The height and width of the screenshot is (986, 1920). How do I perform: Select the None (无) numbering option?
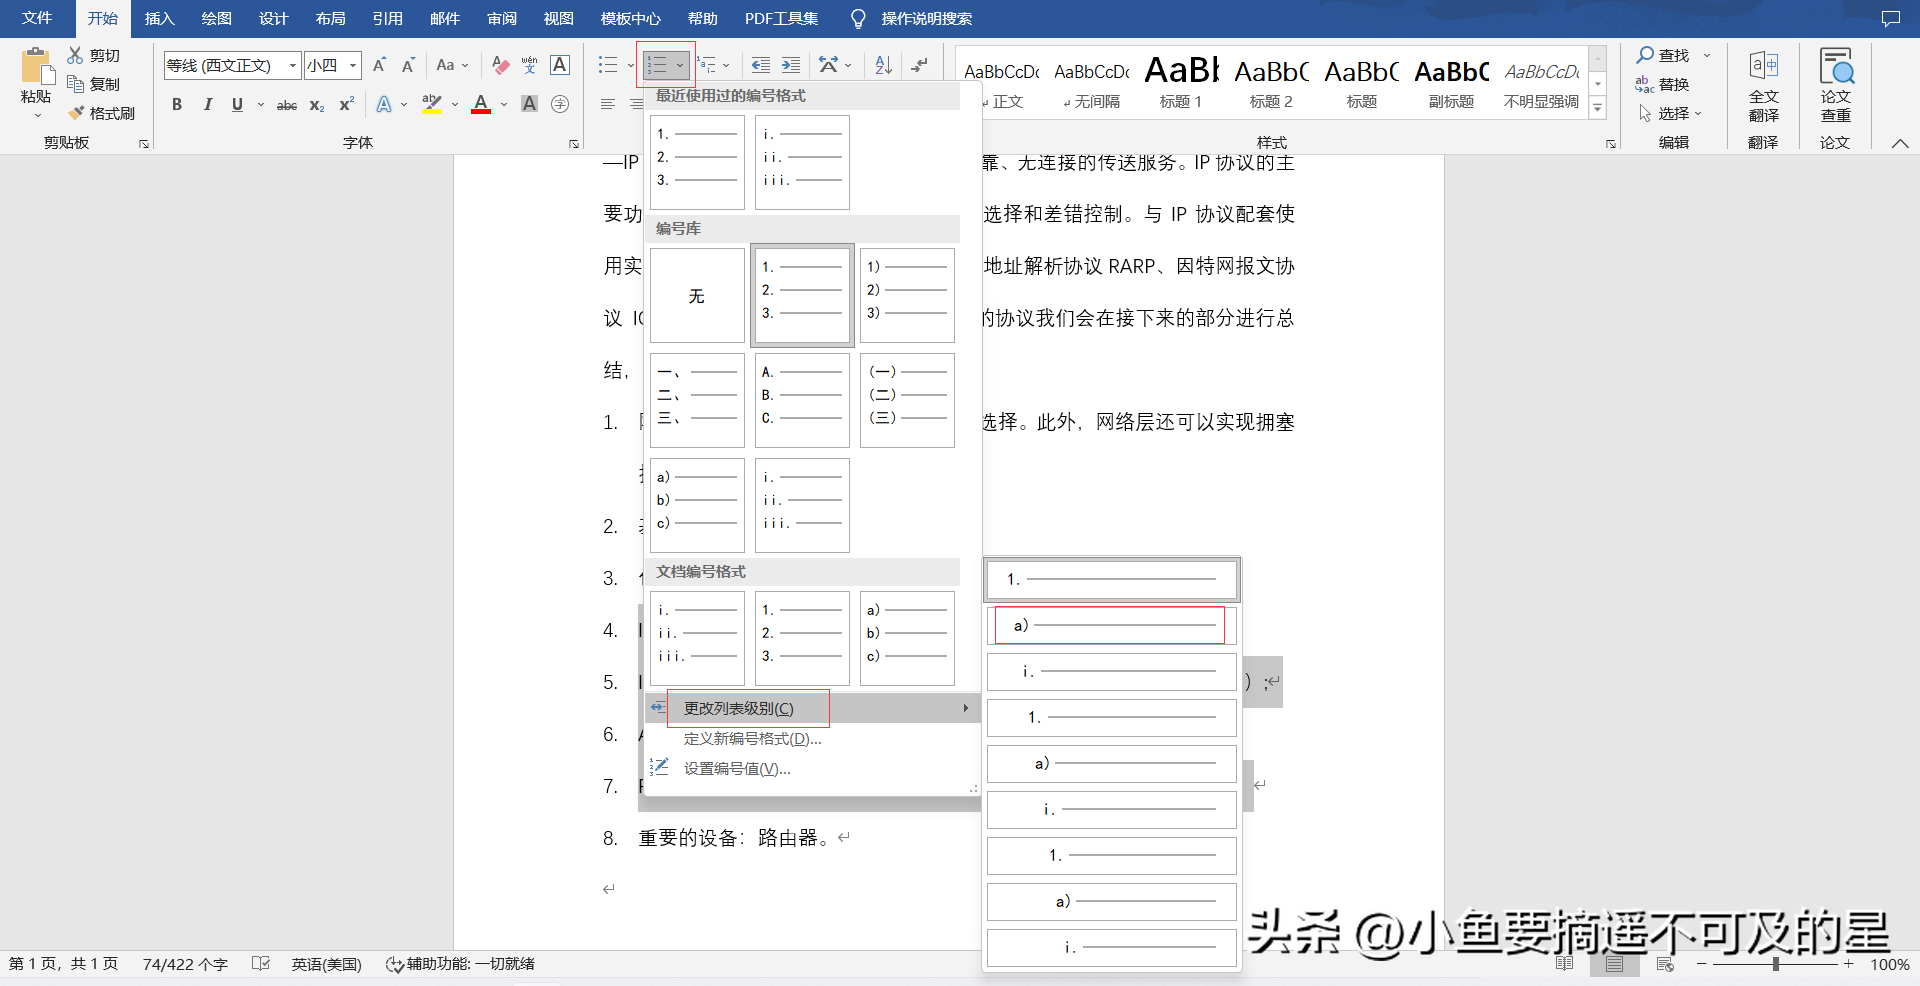pyautogui.click(x=697, y=296)
